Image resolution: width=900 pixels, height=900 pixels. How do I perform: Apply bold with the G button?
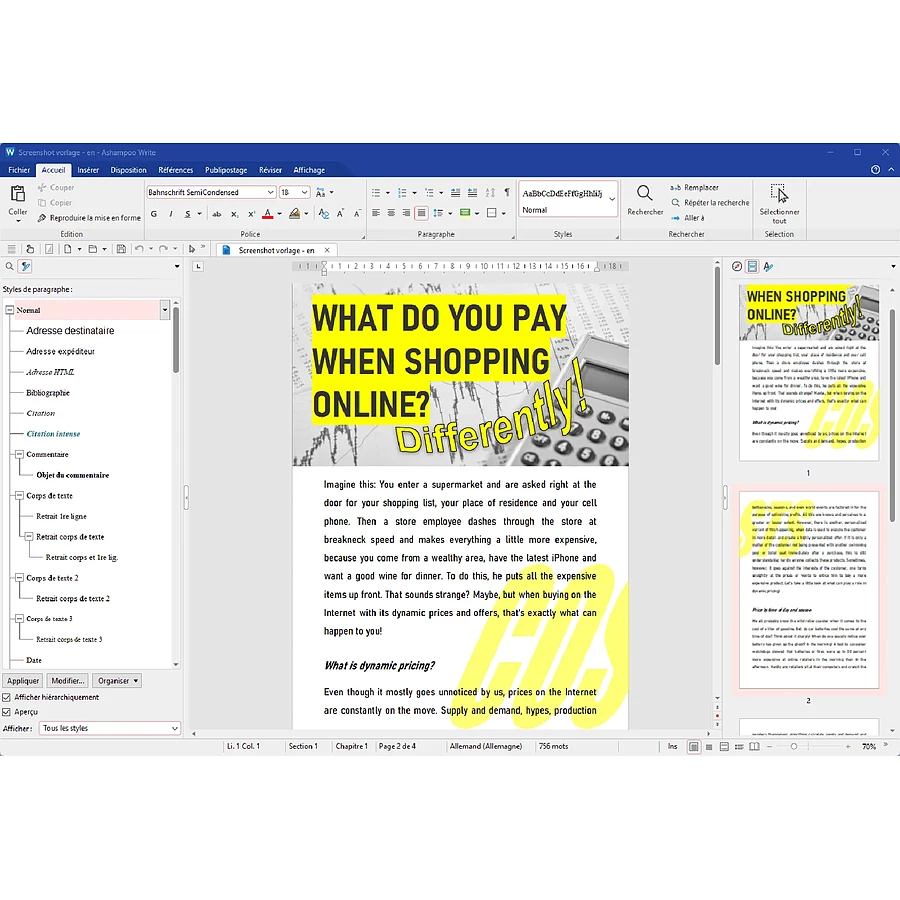(x=154, y=214)
